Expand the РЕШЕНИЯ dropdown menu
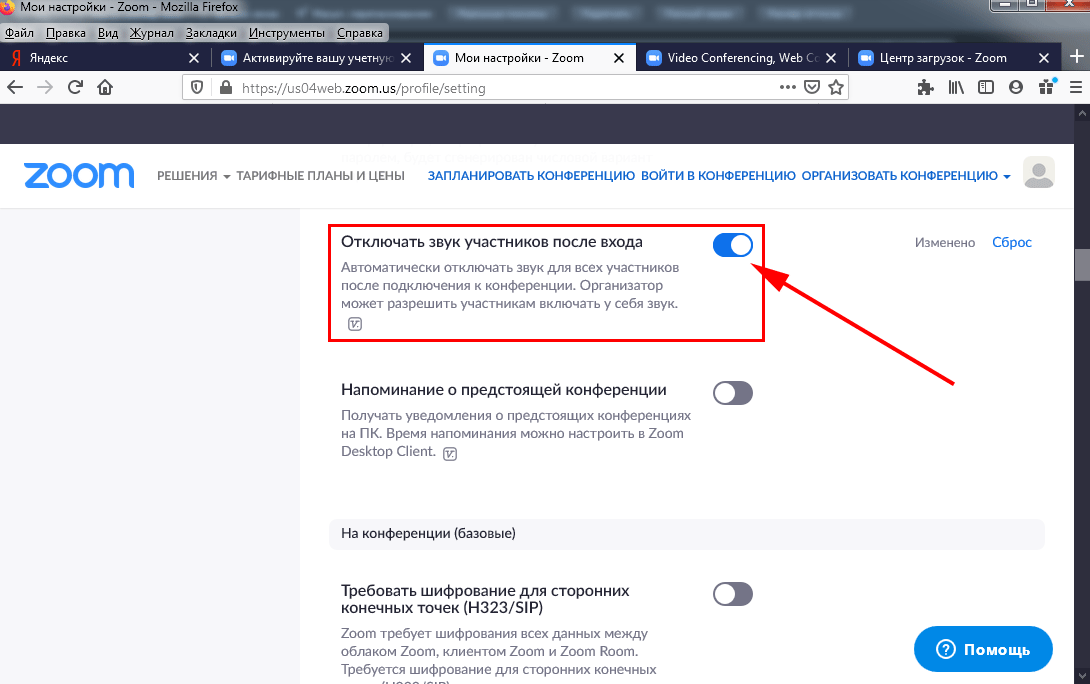Viewport: 1090px width, 684px height. [189, 174]
